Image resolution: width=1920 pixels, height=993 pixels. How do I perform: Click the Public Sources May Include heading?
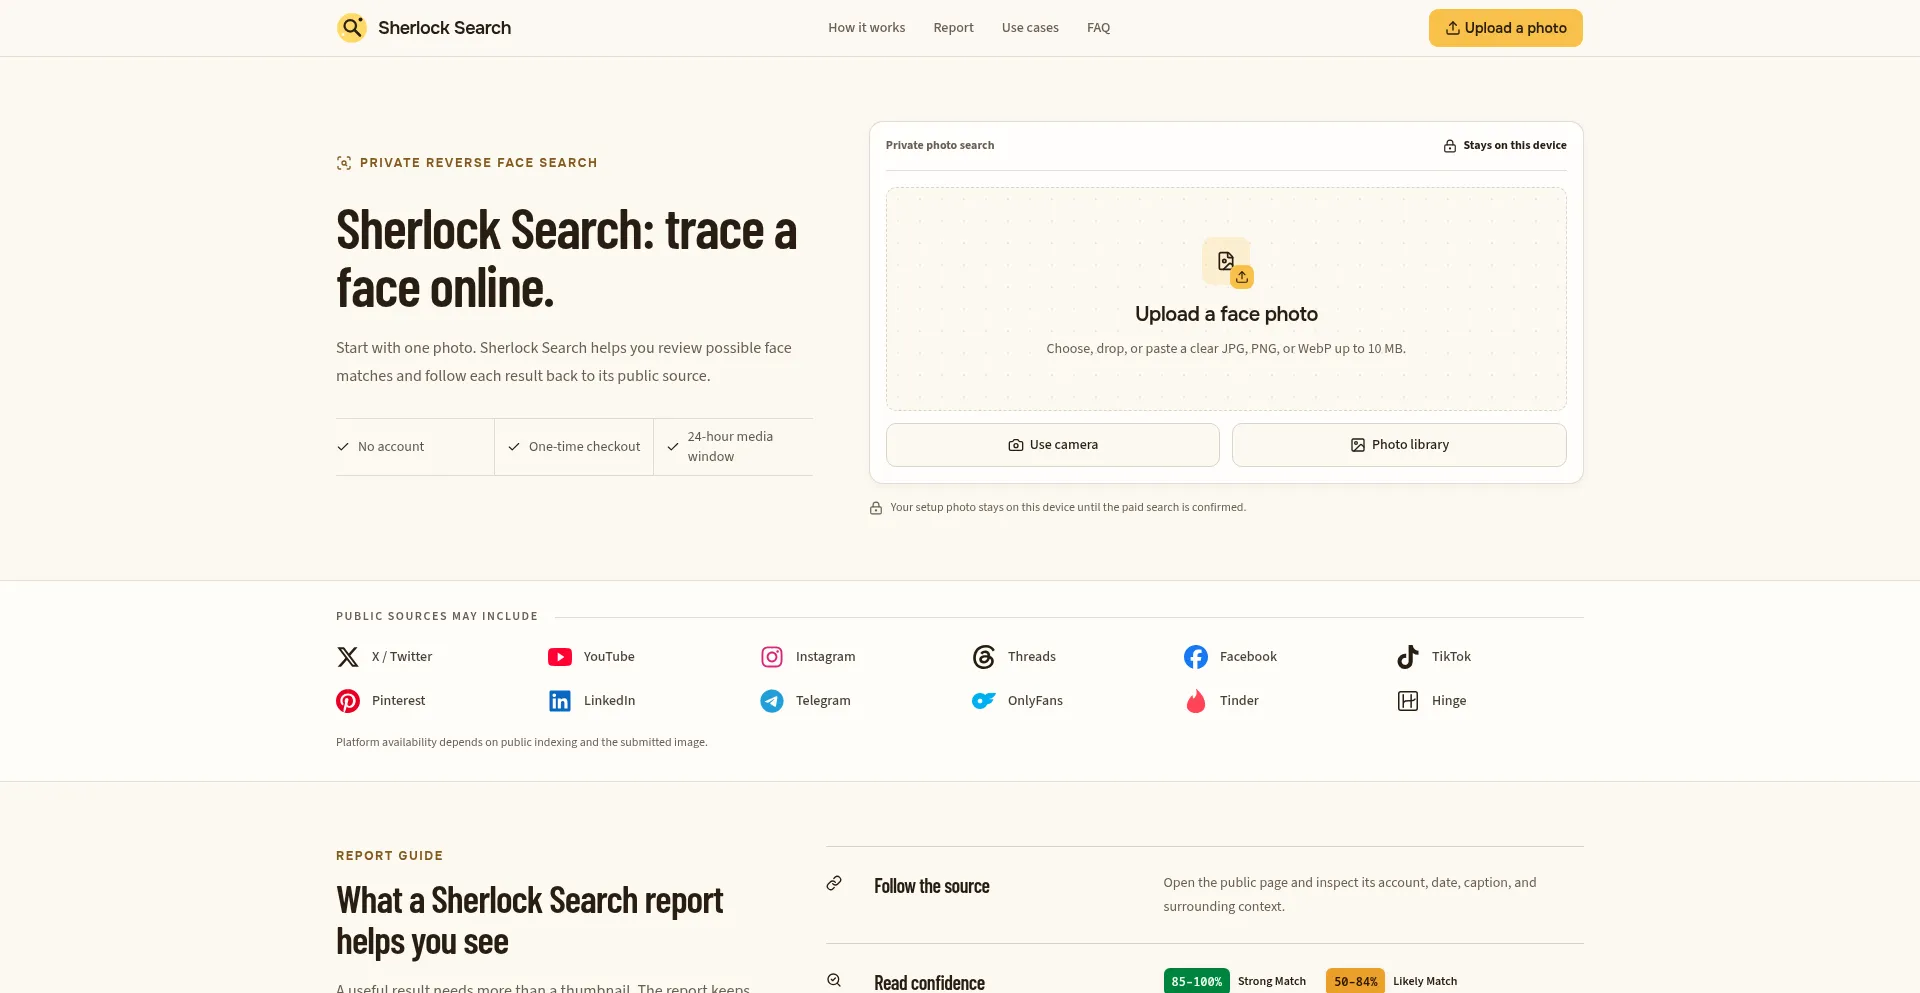point(437,616)
